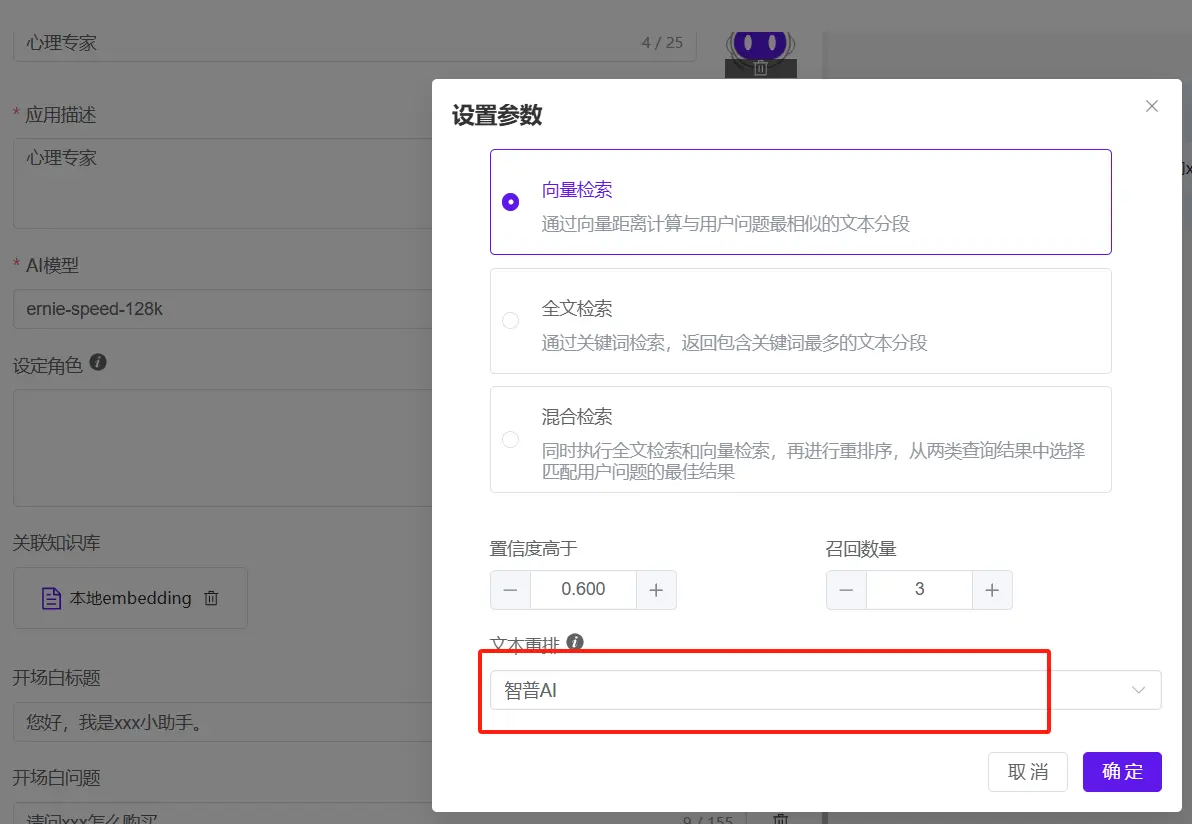Close the 设置参数 dialog with X
The width and height of the screenshot is (1192, 824).
tap(1152, 106)
